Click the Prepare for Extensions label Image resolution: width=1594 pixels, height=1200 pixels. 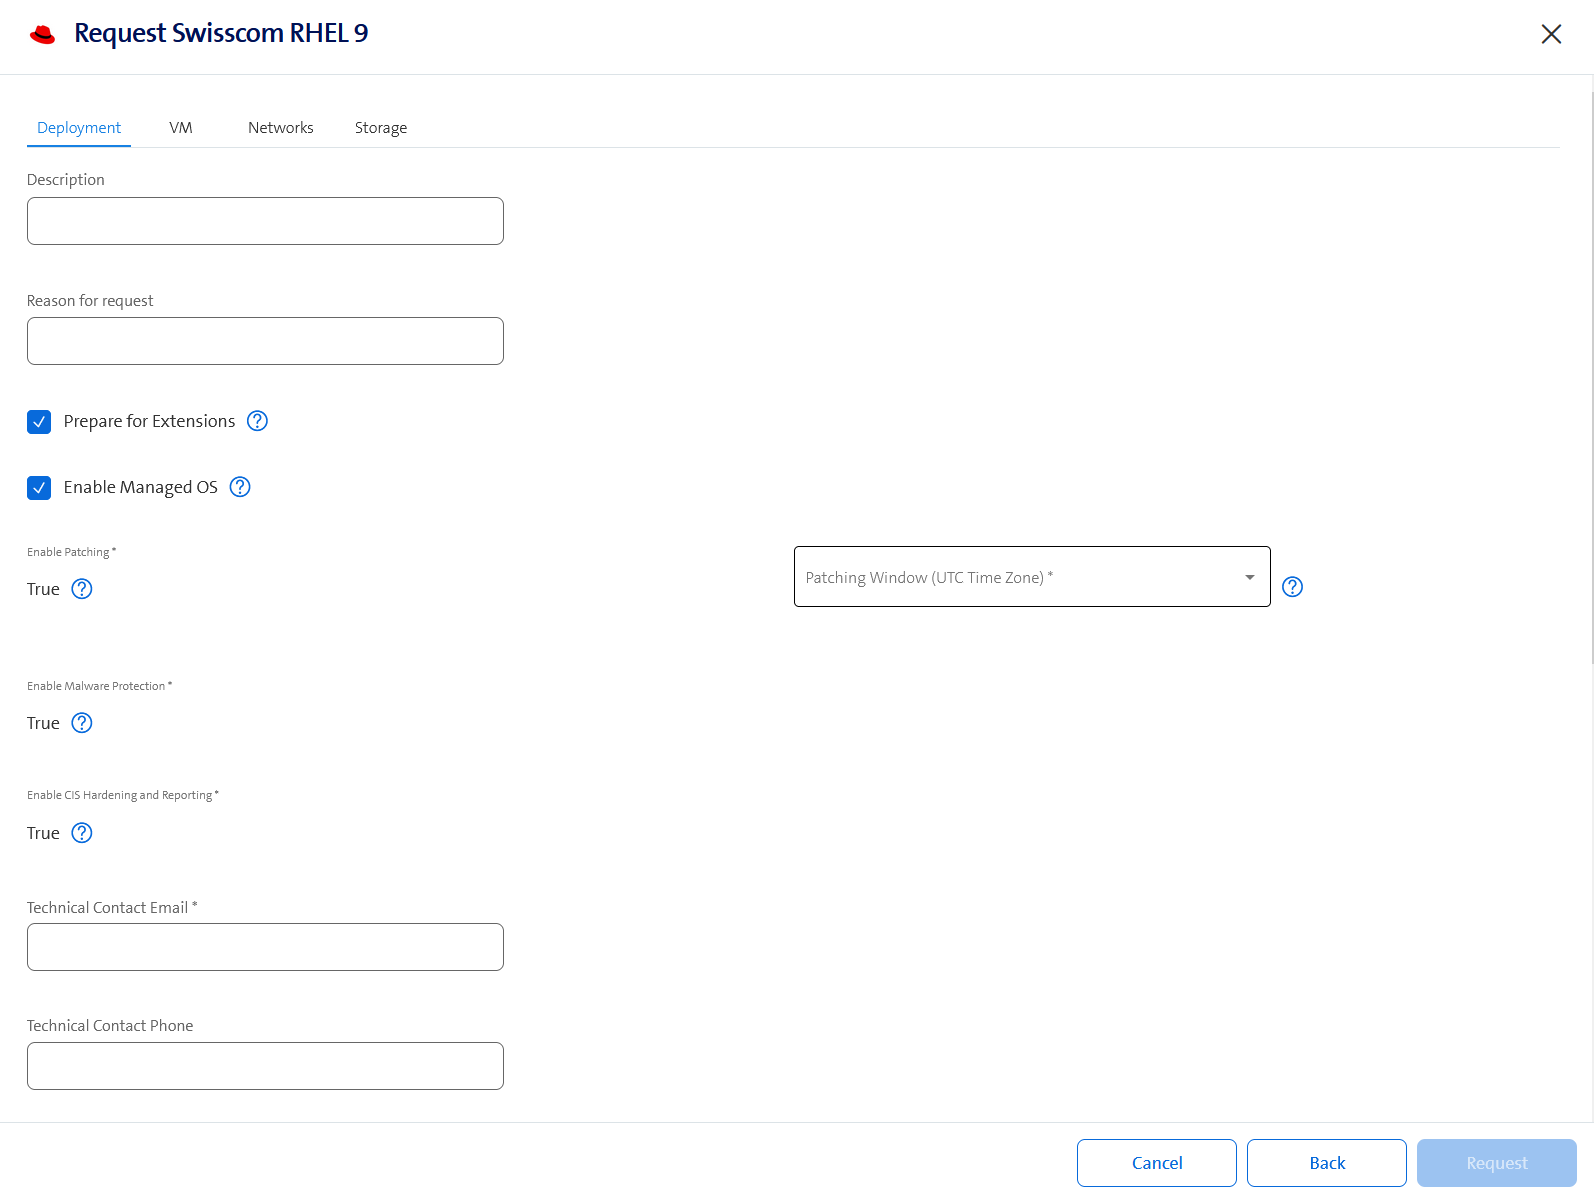[x=149, y=421]
